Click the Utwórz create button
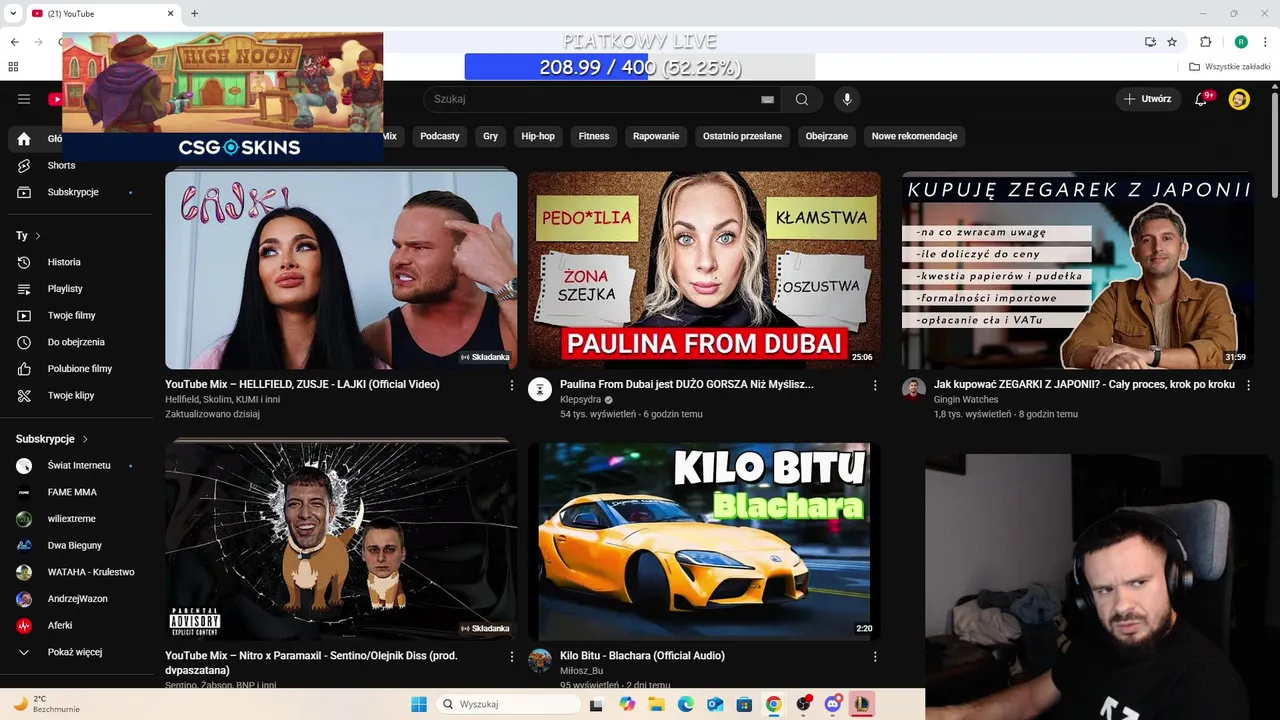The height and width of the screenshot is (720, 1280). (1147, 99)
